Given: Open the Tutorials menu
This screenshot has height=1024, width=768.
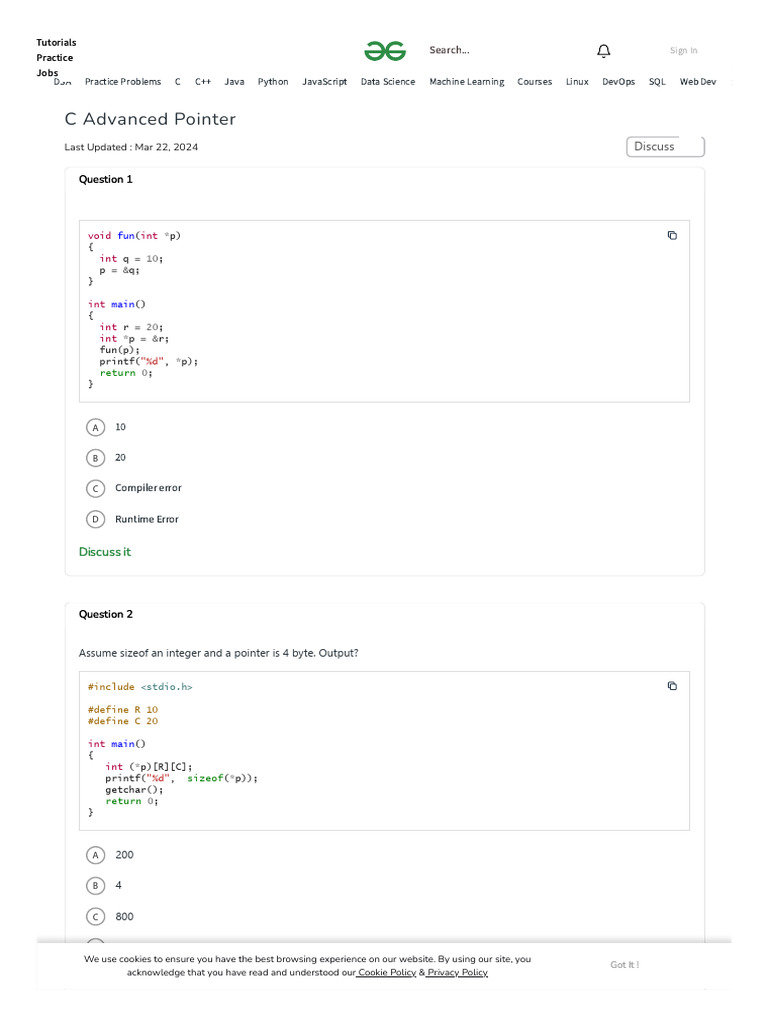Looking at the screenshot, I should [x=56, y=42].
